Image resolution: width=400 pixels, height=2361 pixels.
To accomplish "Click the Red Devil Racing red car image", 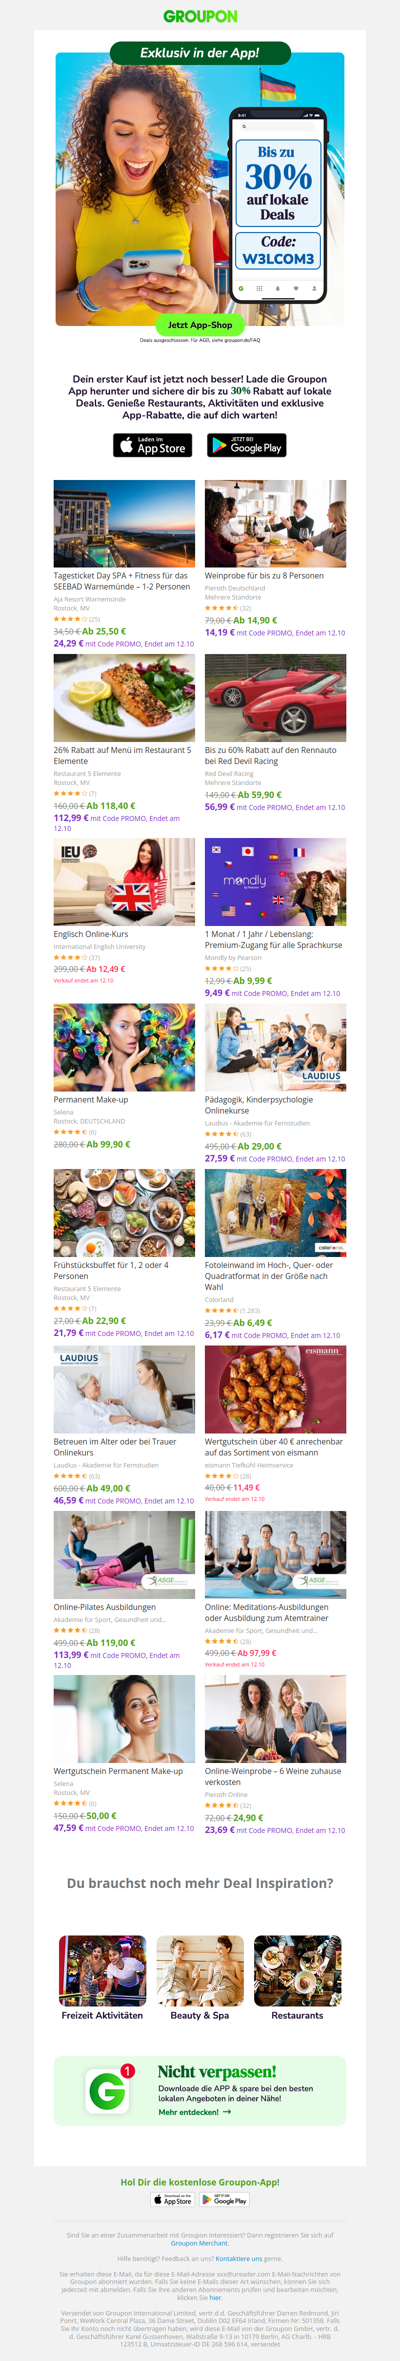I will point(276,698).
